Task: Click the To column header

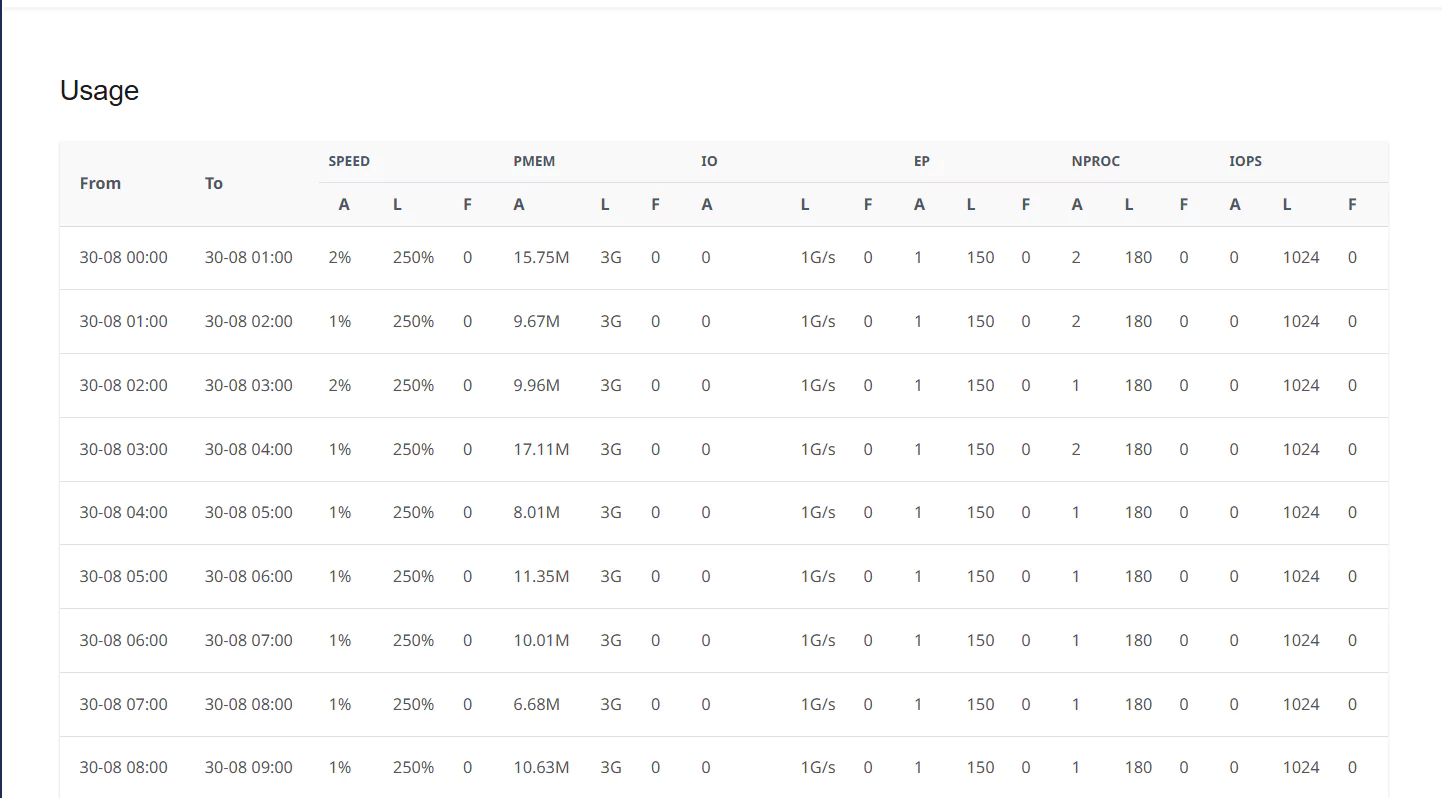Action: [x=214, y=183]
